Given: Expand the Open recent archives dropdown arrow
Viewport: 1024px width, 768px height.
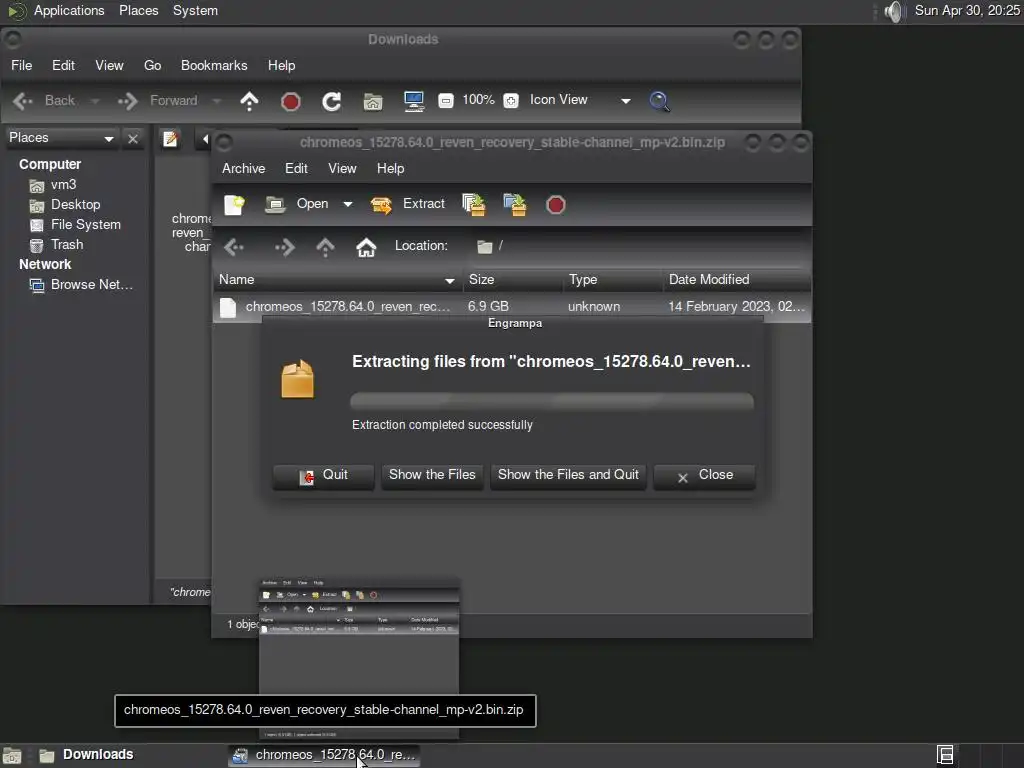Looking at the screenshot, I should point(348,204).
